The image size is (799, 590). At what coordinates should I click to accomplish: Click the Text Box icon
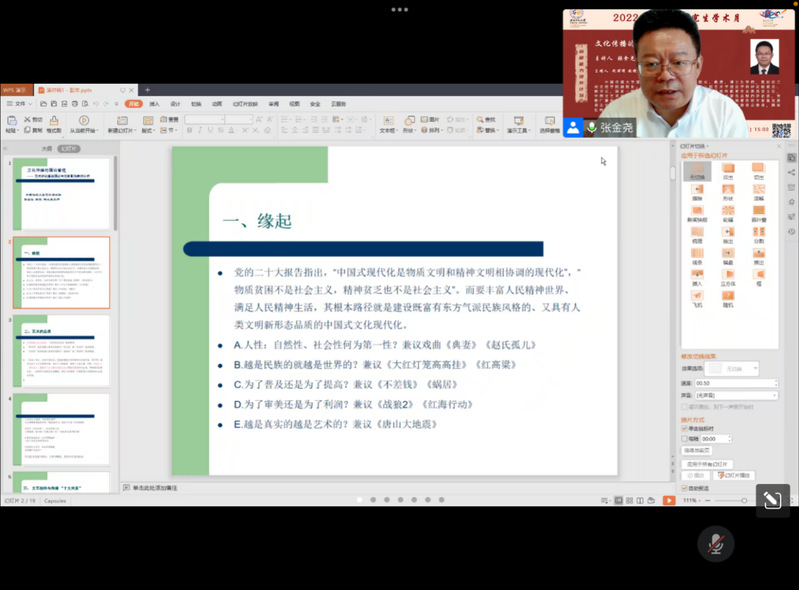[387, 122]
